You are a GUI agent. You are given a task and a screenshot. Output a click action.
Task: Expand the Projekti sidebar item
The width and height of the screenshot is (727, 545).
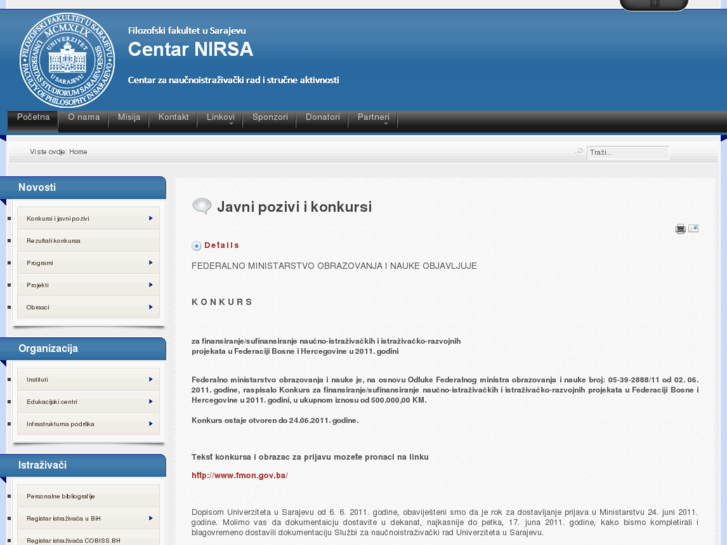(151, 285)
